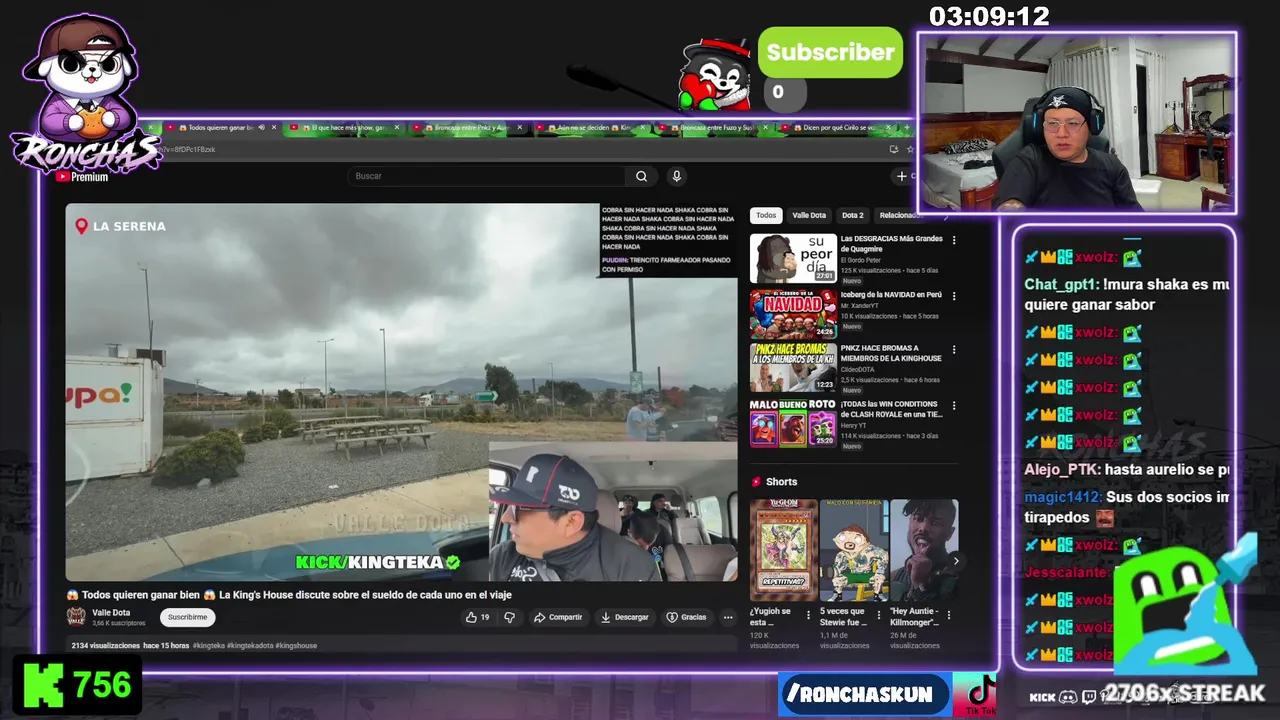The image size is (1280, 720).
Task: Click the YouTube search magnifier icon
Action: pos(641,176)
